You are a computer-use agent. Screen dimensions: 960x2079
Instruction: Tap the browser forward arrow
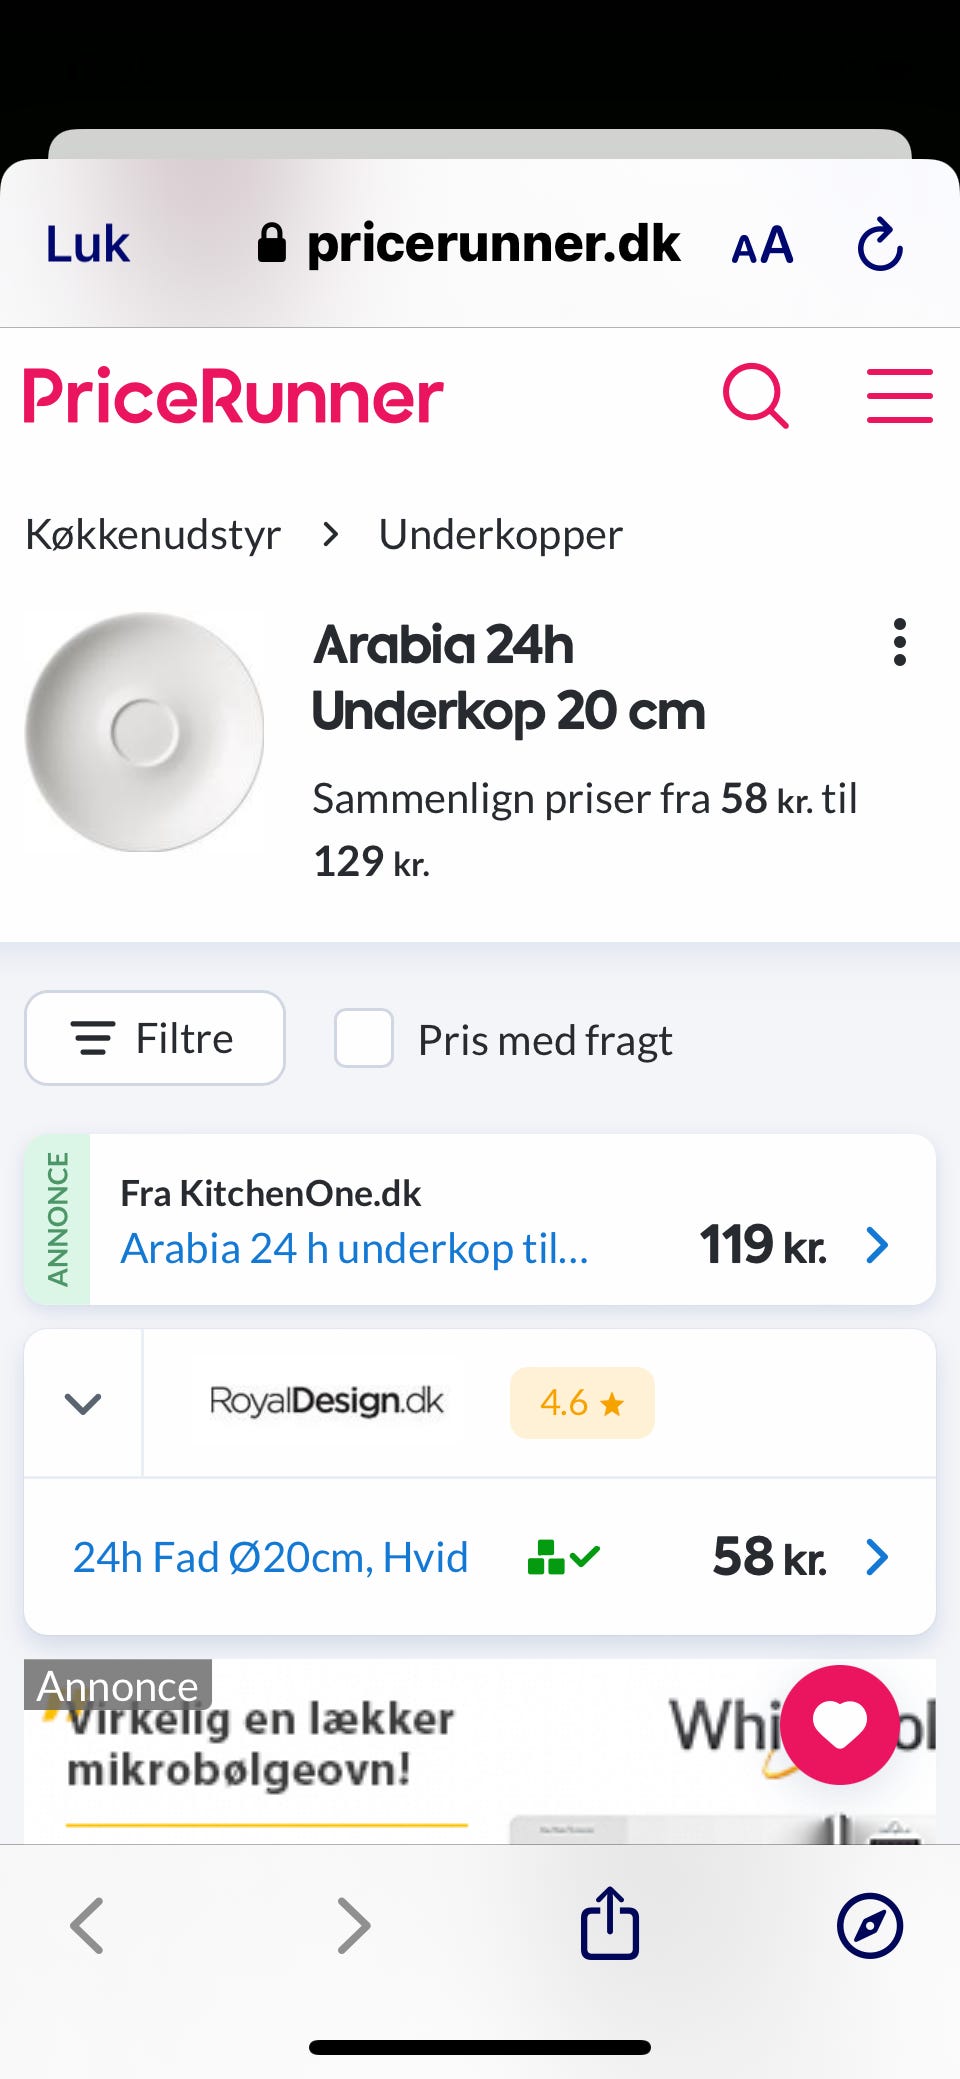tap(353, 1925)
